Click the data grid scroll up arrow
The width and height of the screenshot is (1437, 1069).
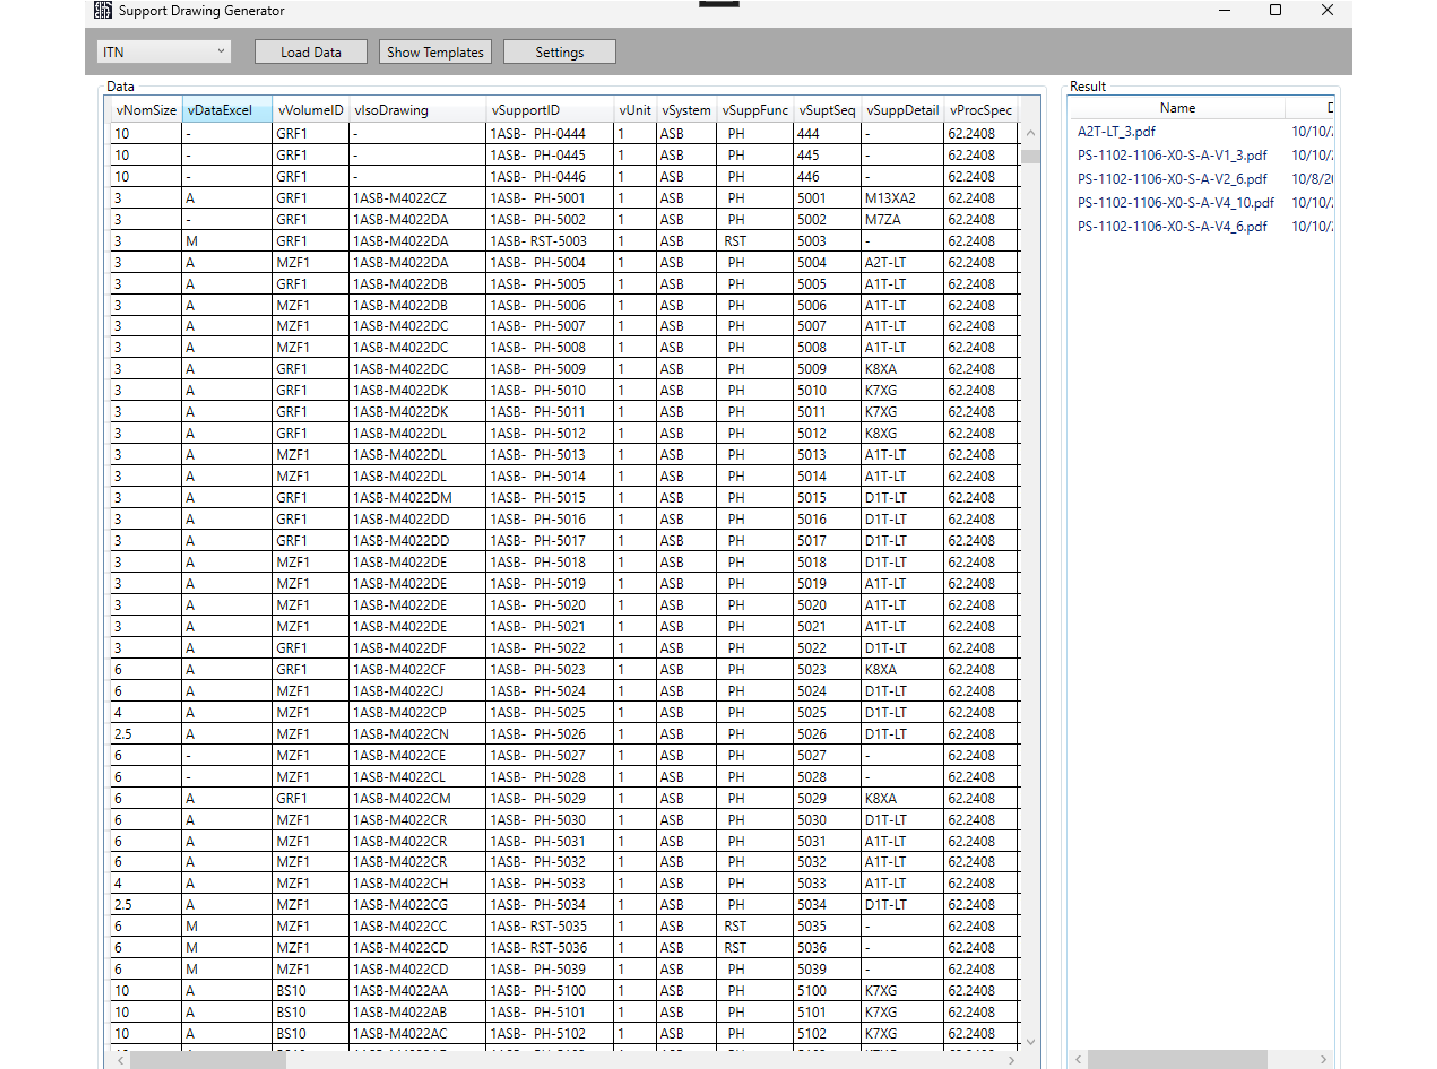1030,133
